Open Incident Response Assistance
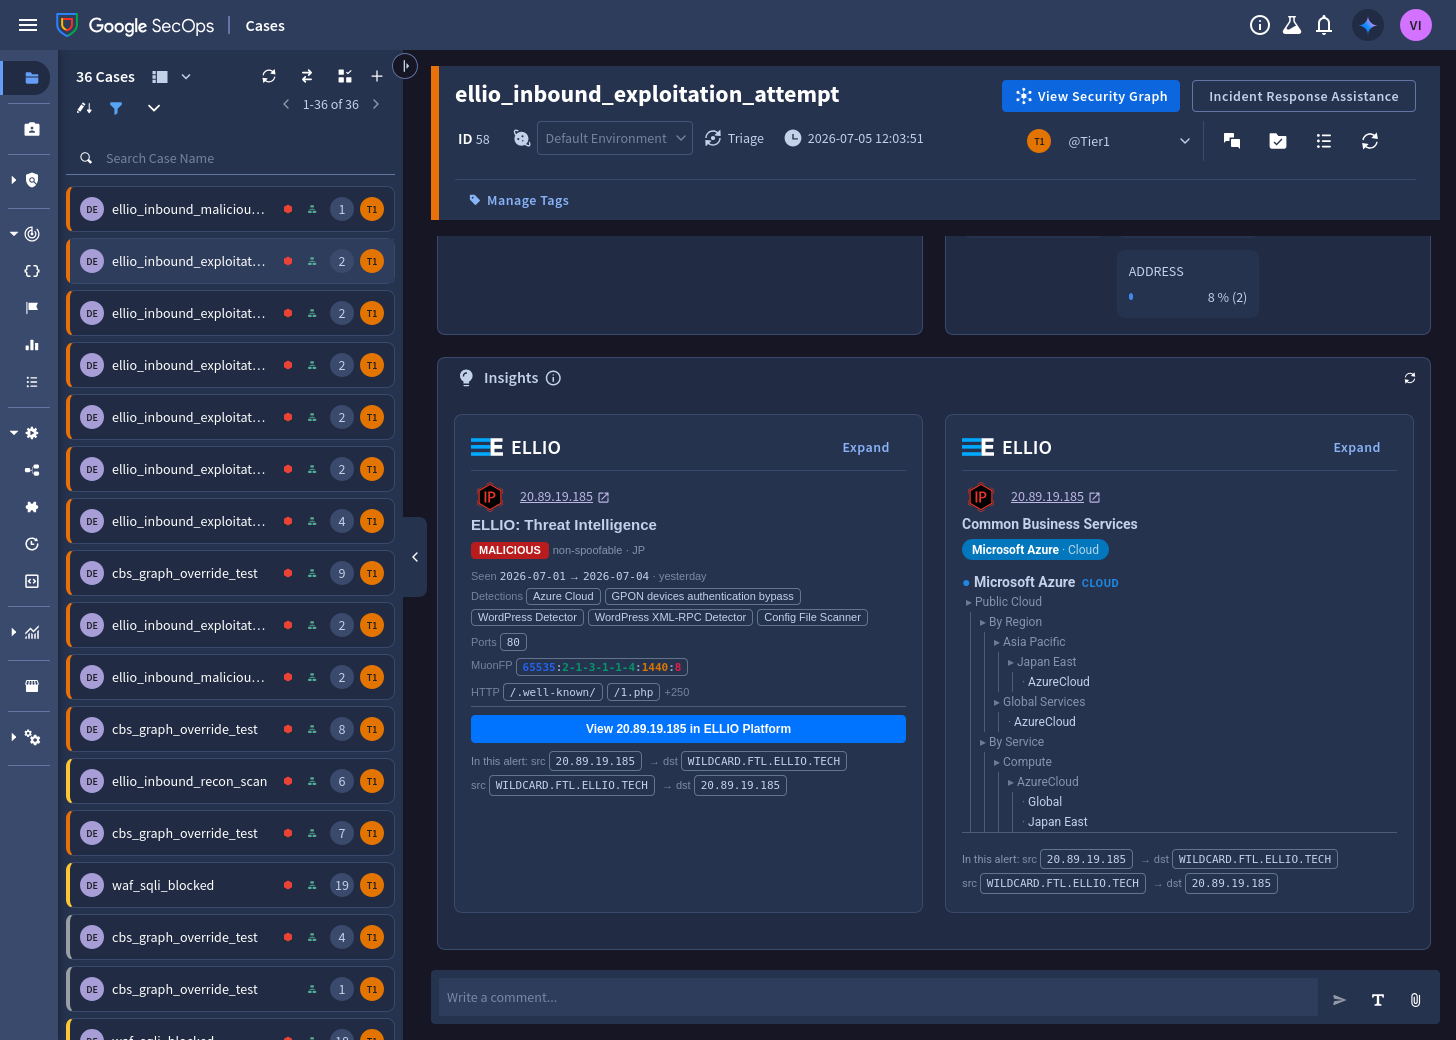Image resolution: width=1456 pixels, height=1040 pixels. [x=1304, y=96]
